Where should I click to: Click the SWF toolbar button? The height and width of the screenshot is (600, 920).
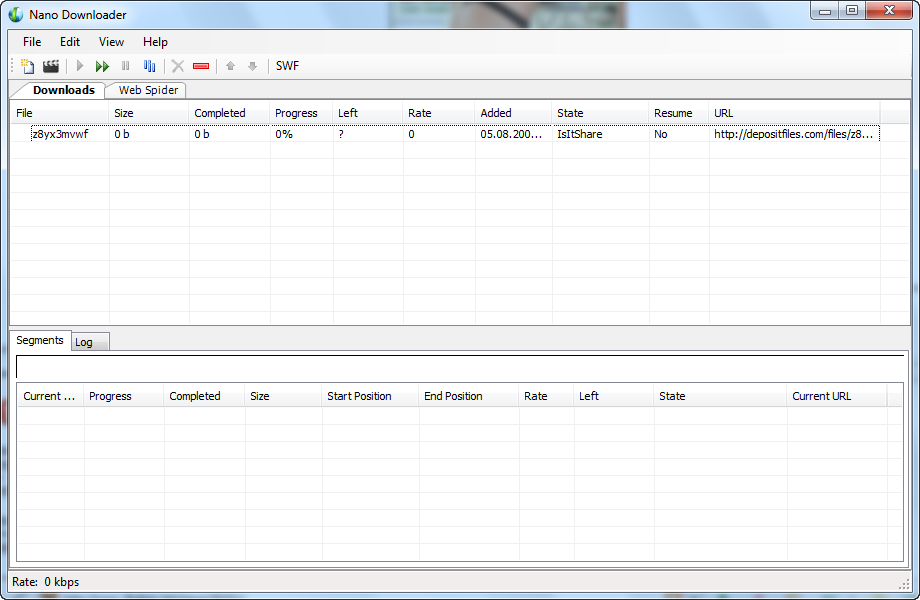pos(287,66)
